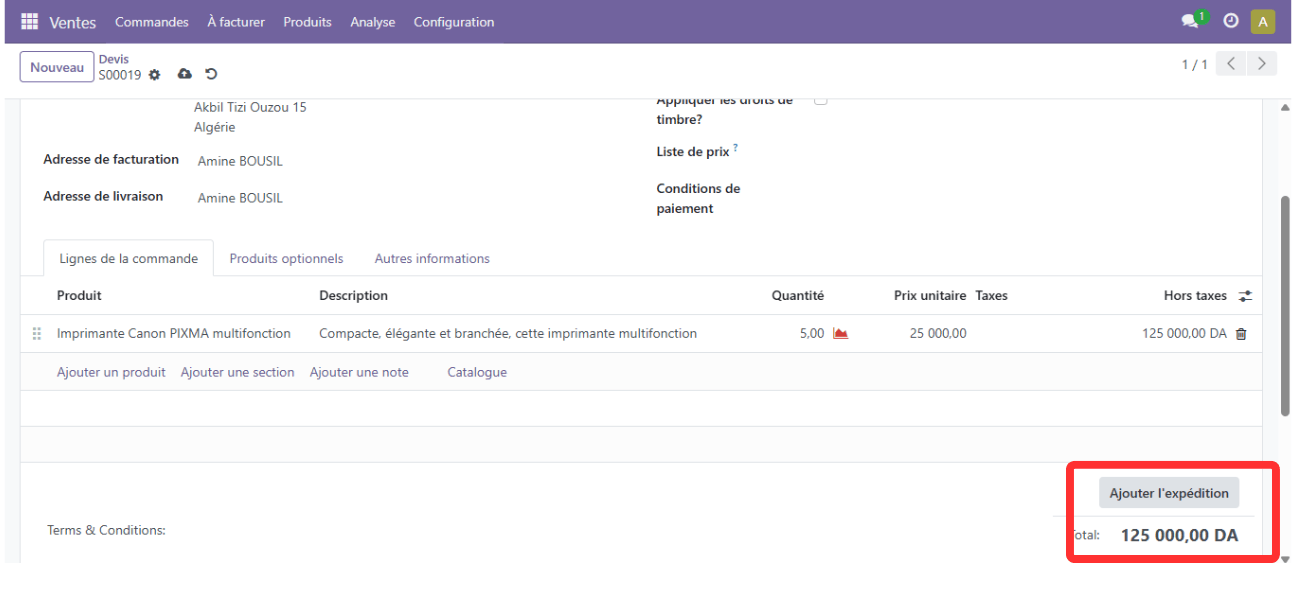
Task: Delete the Imprimante Canon order line
Action: (x=1241, y=334)
